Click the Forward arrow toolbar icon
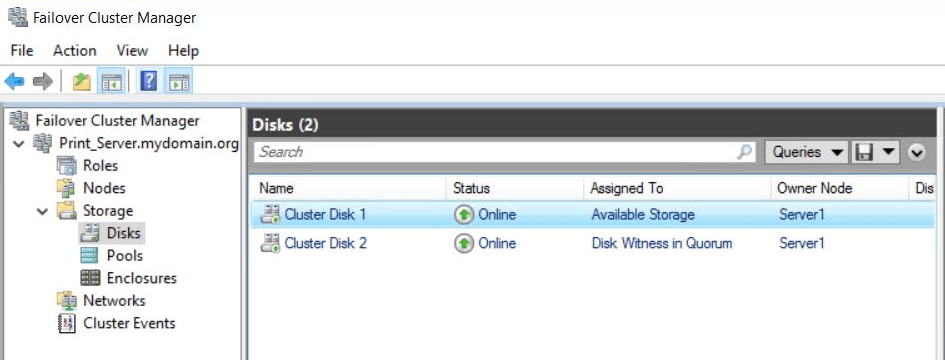The image size is (945, 360). point(43,81)
